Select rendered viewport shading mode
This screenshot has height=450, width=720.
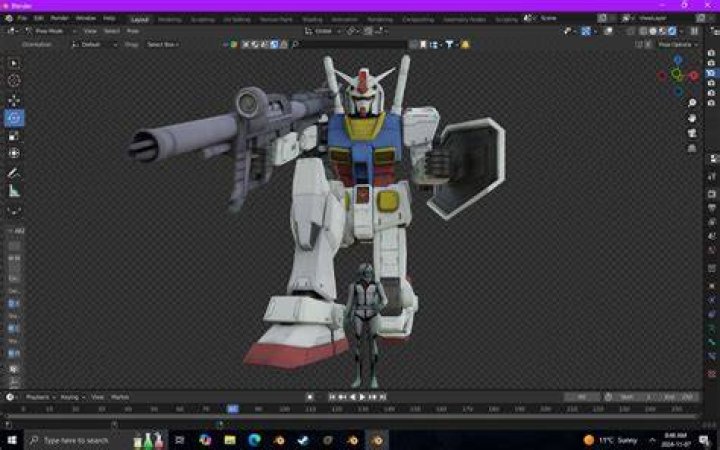coord(672,31)
